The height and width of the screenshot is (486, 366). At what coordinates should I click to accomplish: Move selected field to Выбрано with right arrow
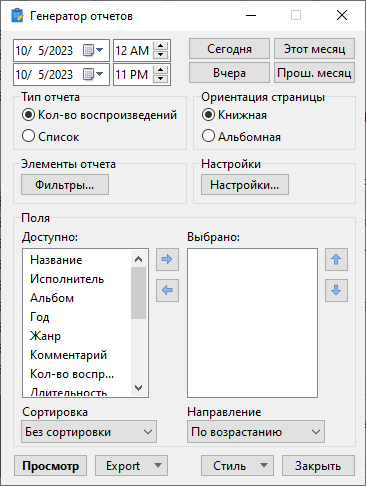click(167, 259)
